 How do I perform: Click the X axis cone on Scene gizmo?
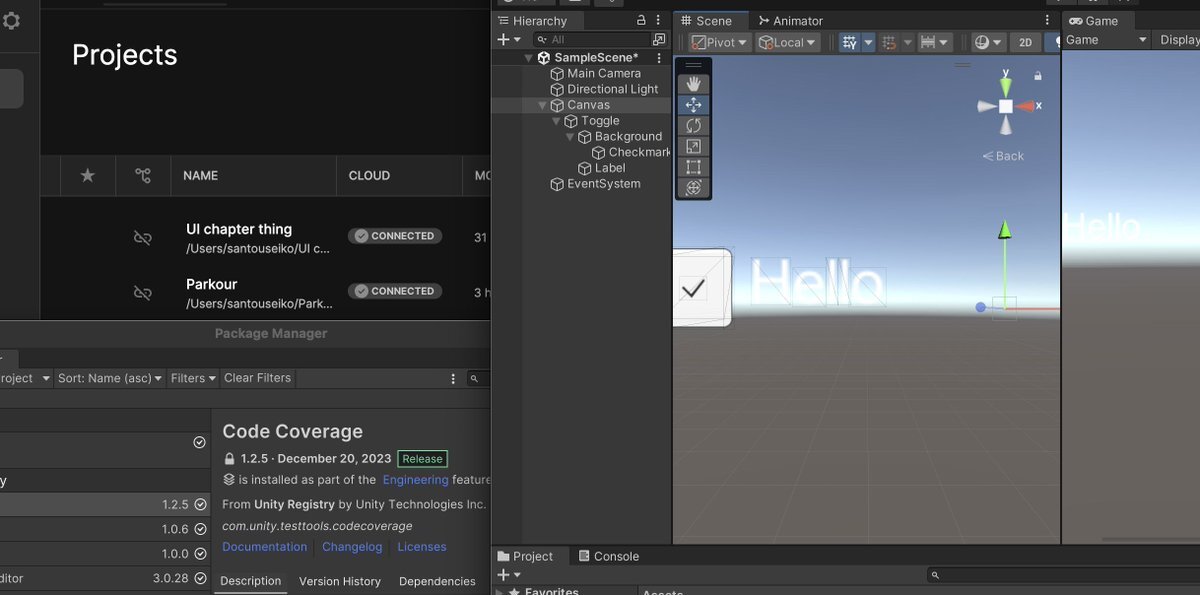tap(1027, 106)
